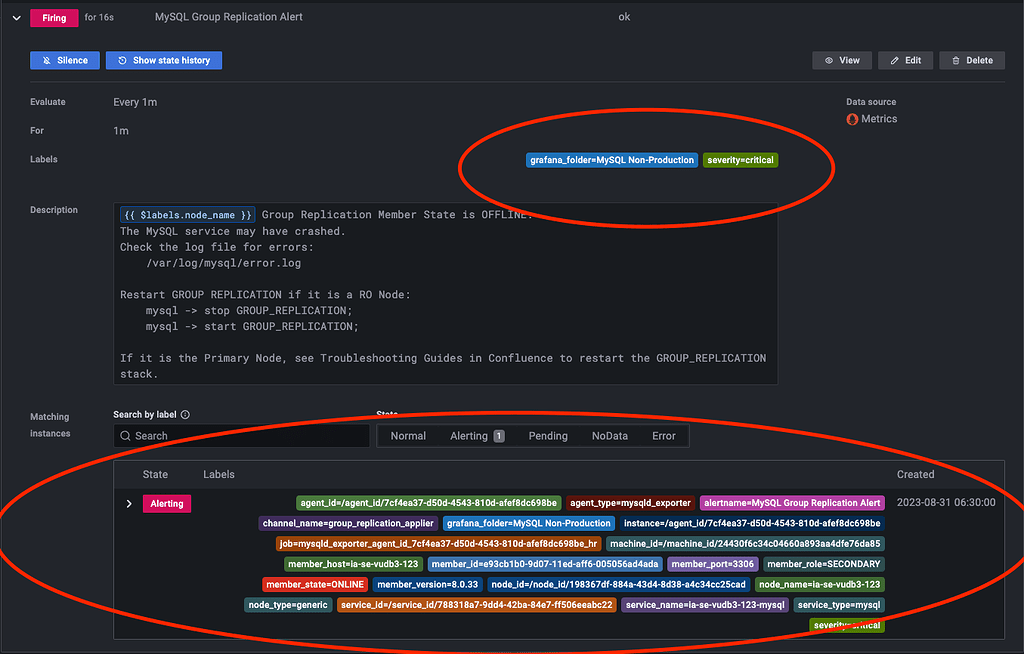Expand the Alerting instance row

pos(128,503)
